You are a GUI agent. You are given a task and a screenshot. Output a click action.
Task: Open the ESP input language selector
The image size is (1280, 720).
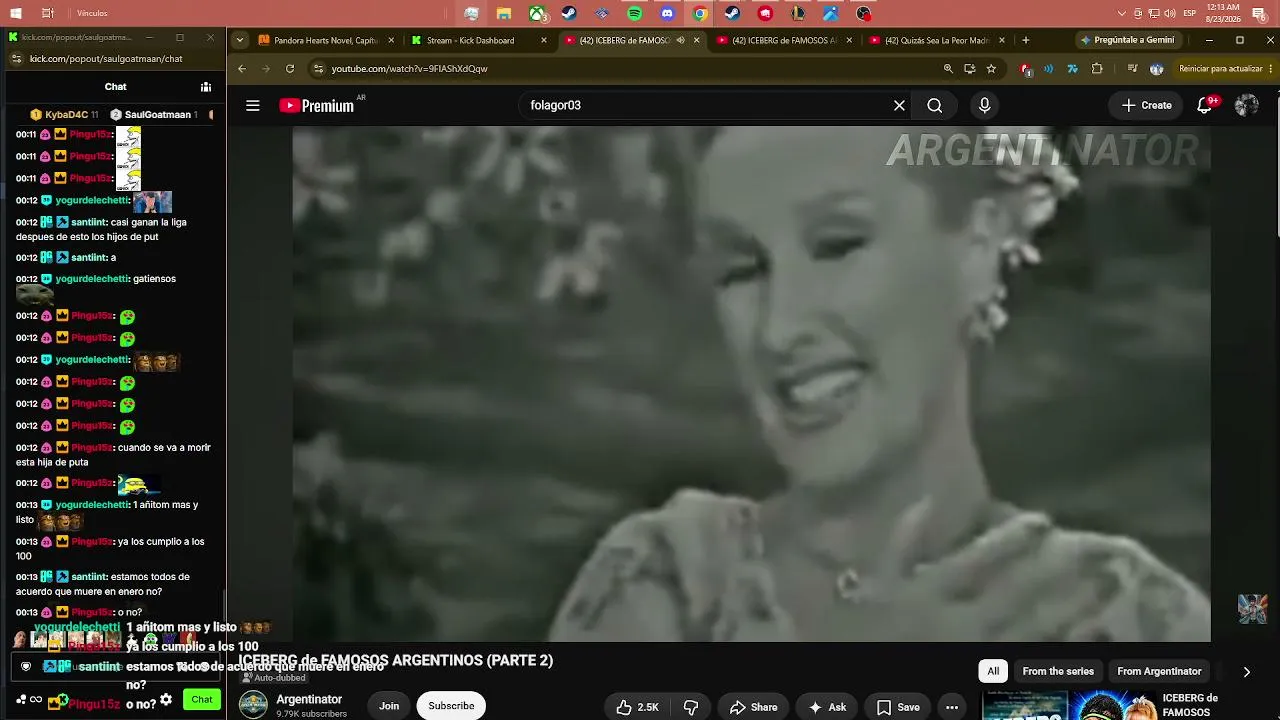(x=1190, y=13)
